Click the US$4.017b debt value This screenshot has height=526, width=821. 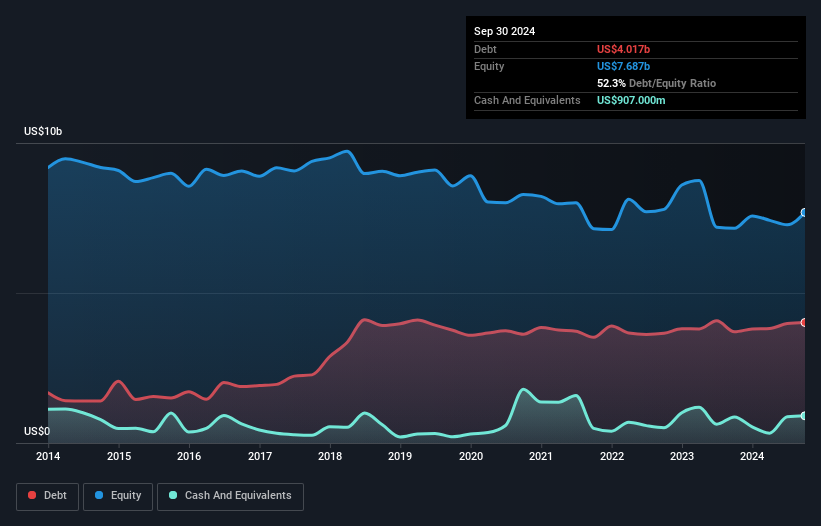[623, 49]
